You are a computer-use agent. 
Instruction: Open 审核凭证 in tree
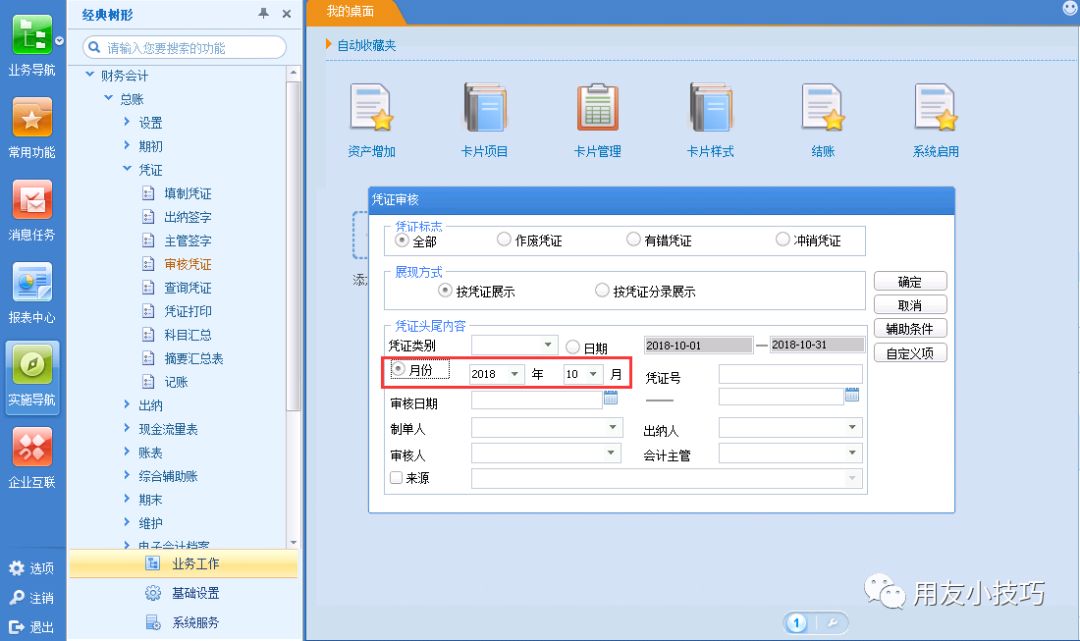(187, 264)
